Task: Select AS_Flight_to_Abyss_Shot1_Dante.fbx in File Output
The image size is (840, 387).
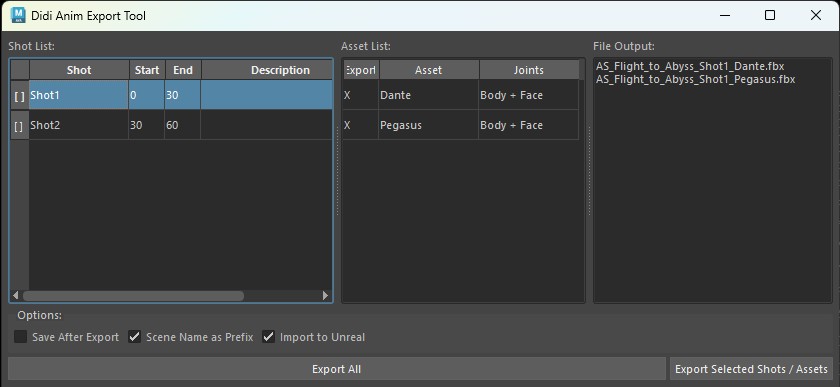Action: (x=690, y=66)
